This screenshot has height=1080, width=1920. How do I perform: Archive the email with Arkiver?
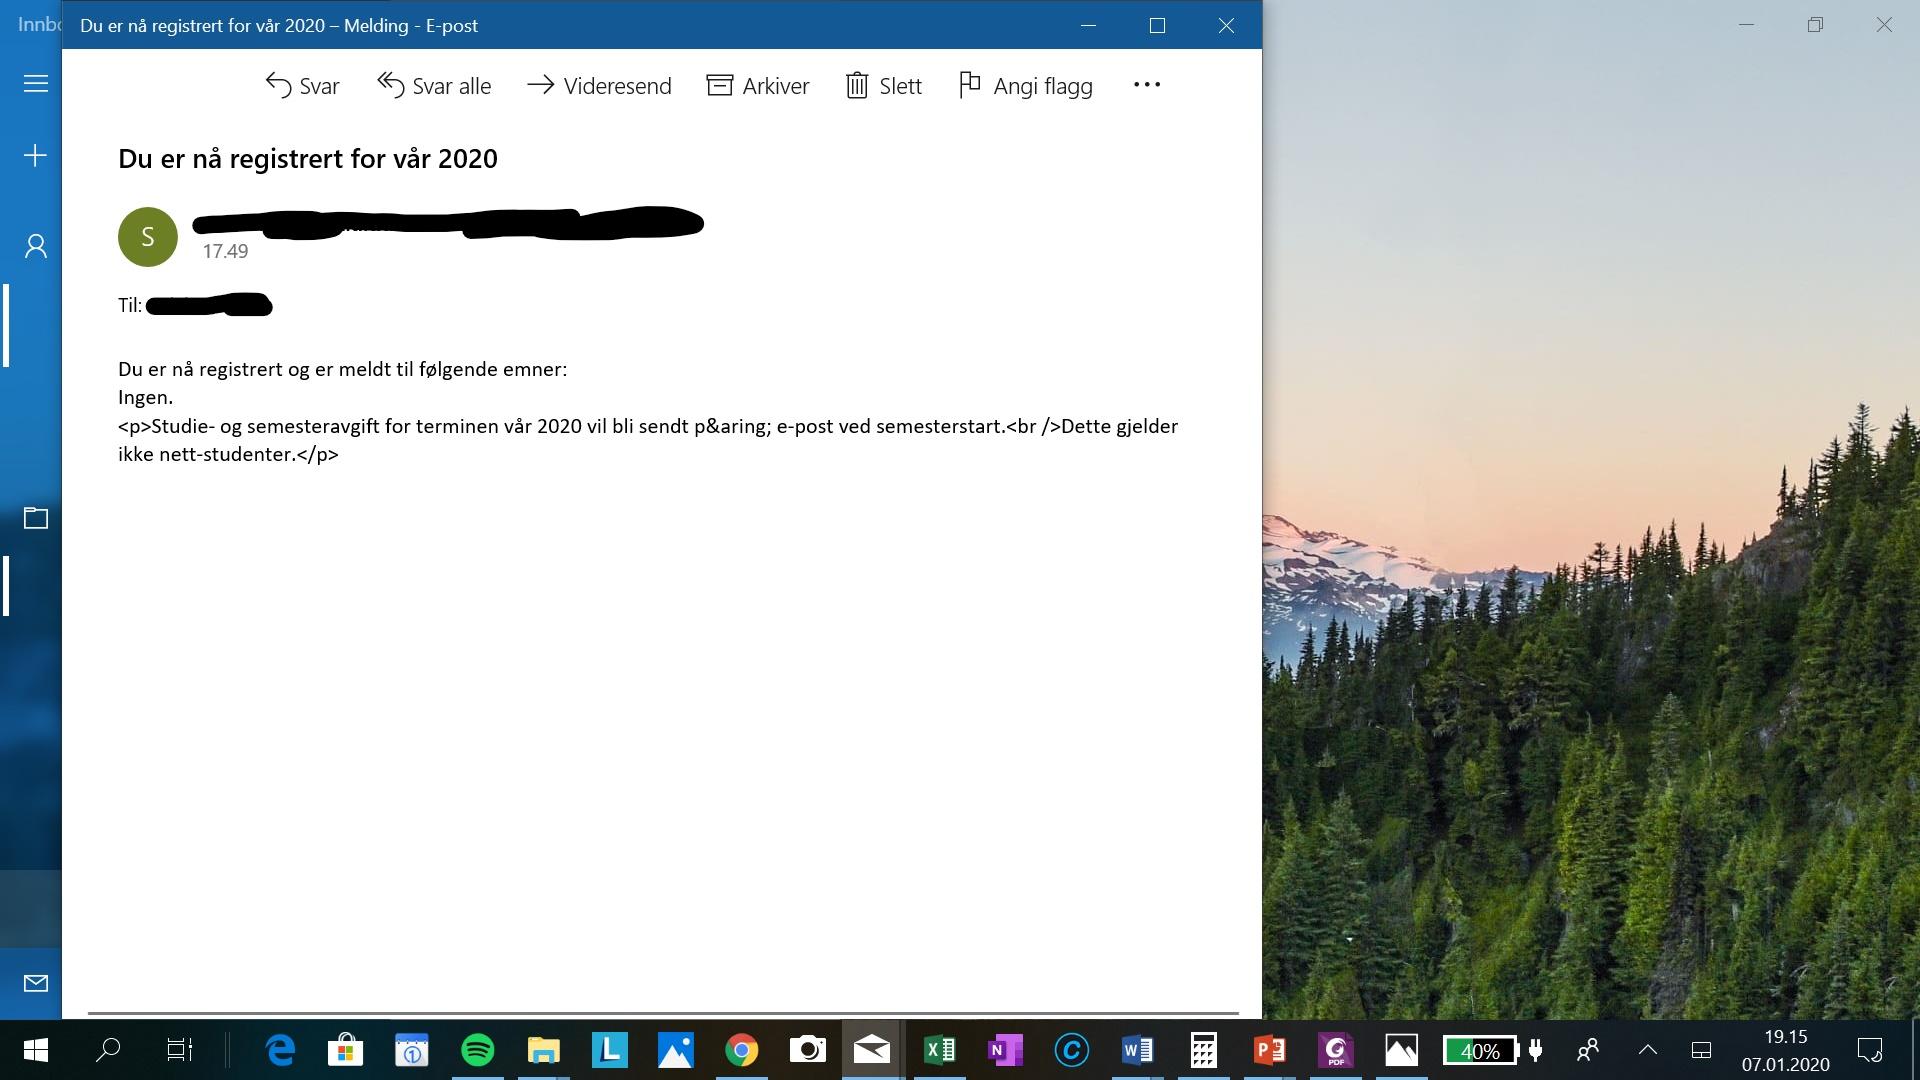(x=758, y=86)
